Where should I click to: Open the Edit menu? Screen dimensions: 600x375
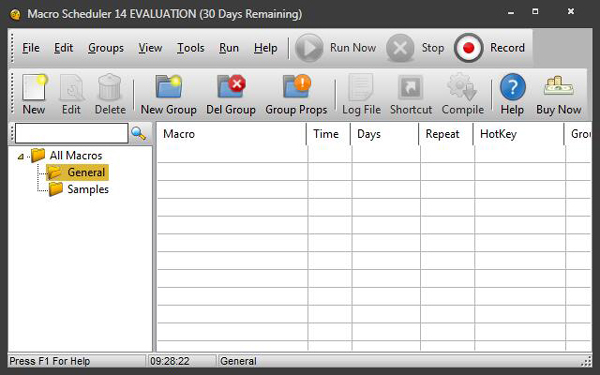[64, 48]
